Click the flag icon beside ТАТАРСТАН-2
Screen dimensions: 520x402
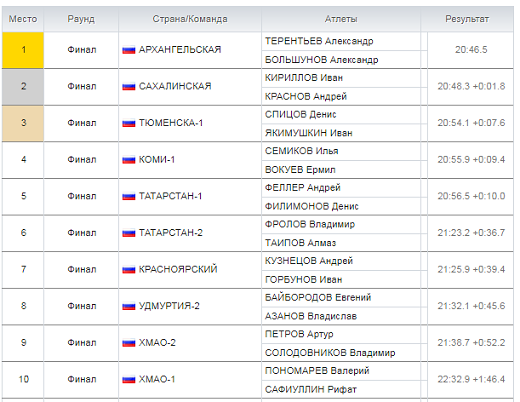pos(129,233)
